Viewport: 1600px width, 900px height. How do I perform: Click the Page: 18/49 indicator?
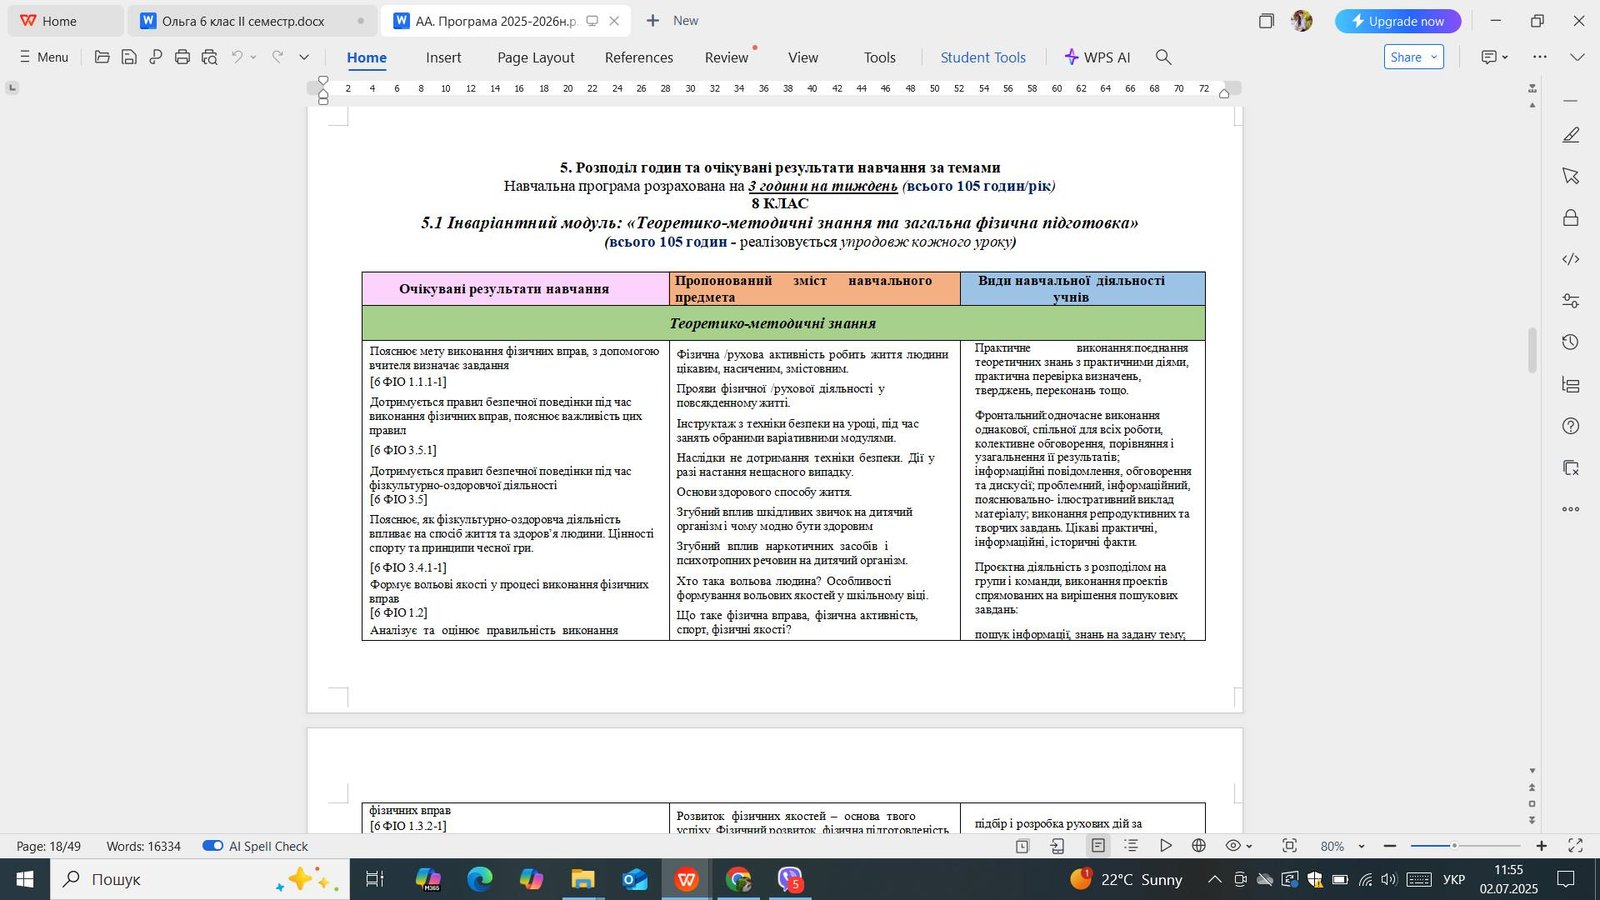click(49, 846)
